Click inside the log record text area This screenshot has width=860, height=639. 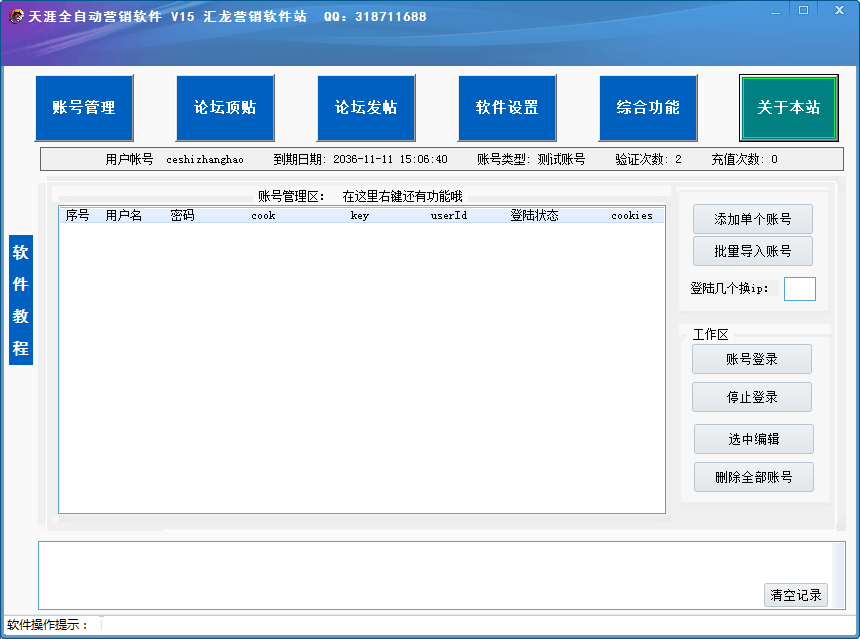(x=400, y=574)
